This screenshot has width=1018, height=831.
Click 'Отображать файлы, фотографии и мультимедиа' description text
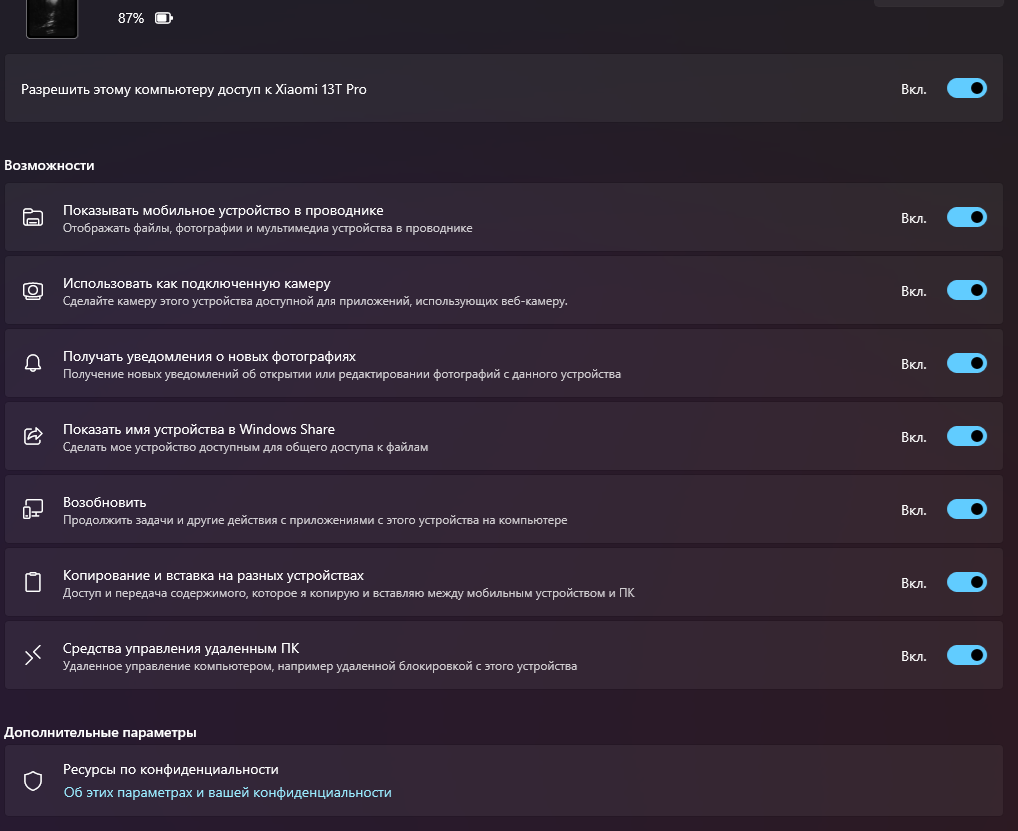pyautogui.click(x=267, y=229)
